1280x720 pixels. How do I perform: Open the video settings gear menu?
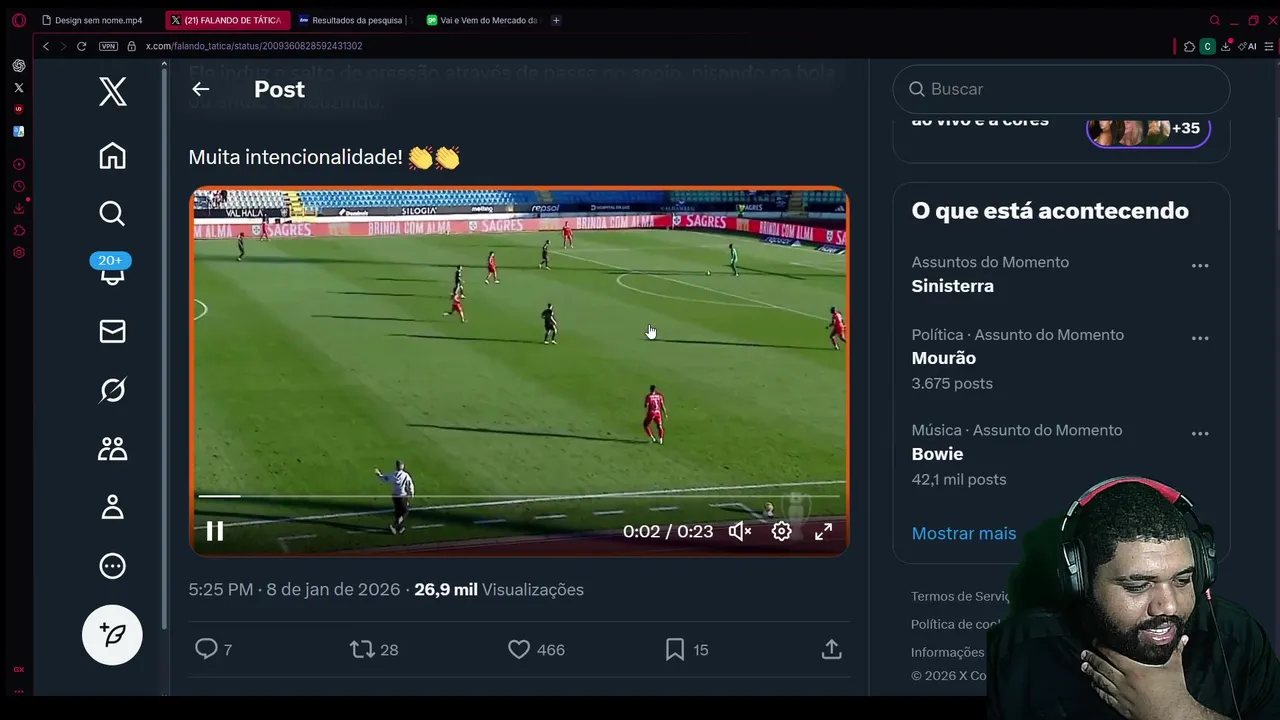pos(781,531)
